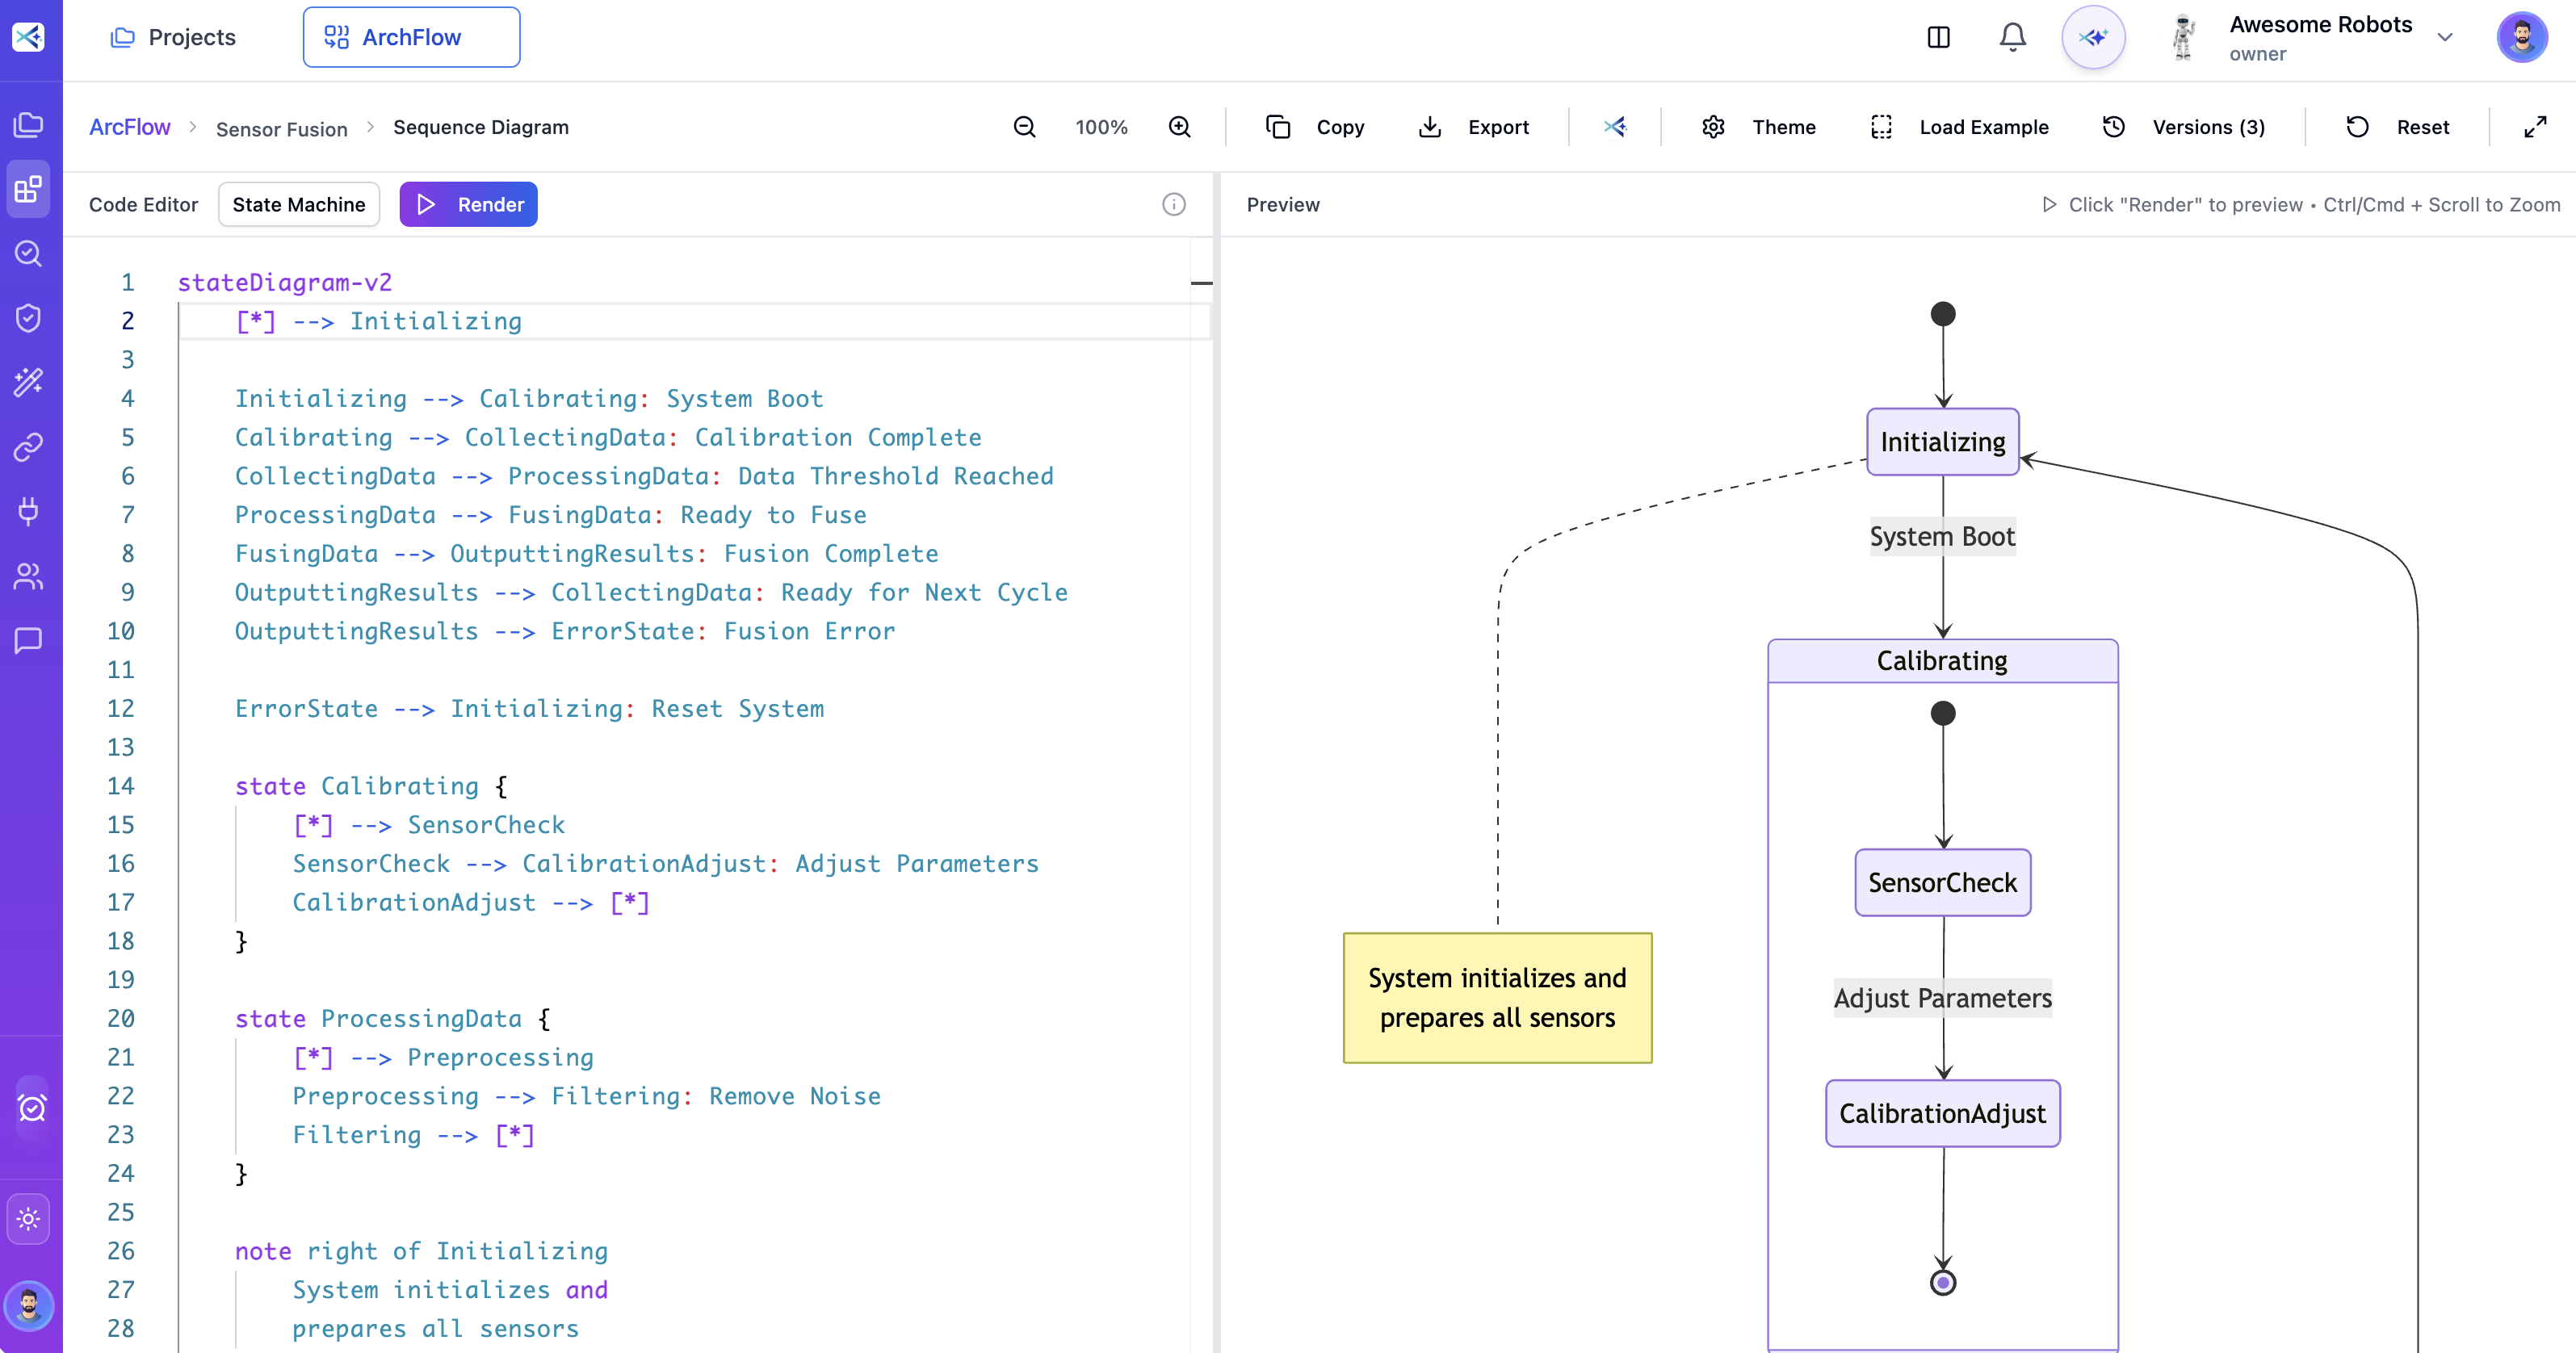Select the shield security icon in the sidebar
Image resolution: width=2576 pixels, height=1353 pixels.
28,317
